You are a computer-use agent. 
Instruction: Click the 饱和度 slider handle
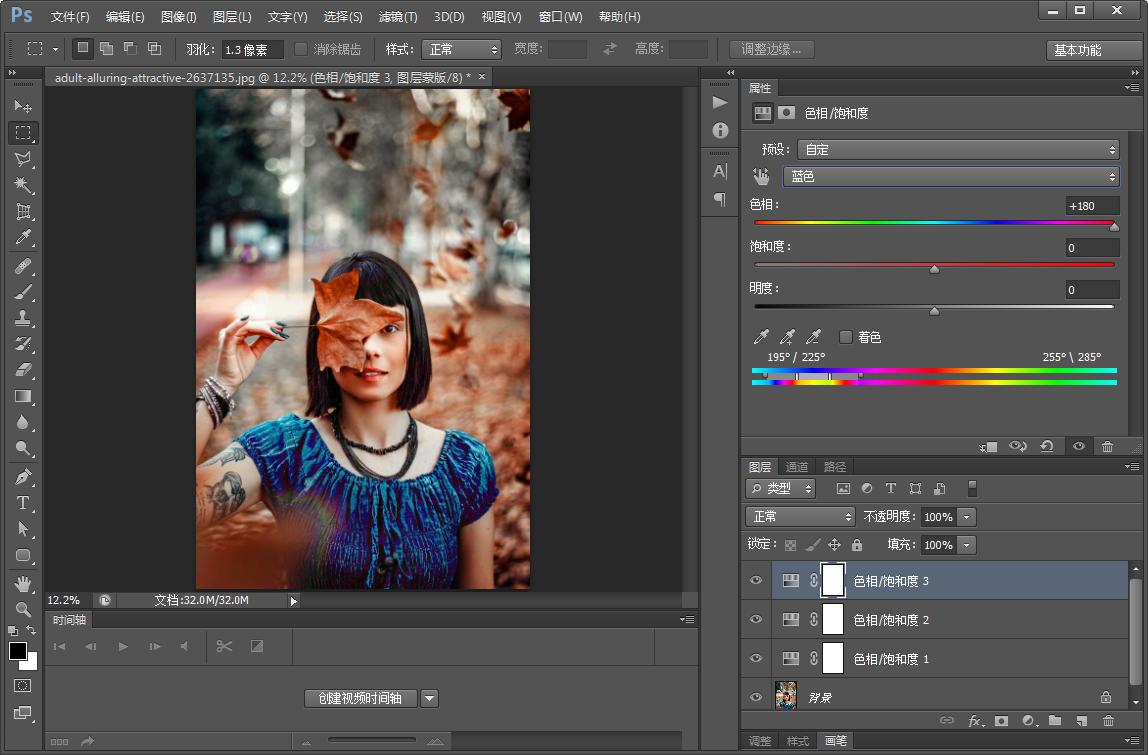click(934, 268)
